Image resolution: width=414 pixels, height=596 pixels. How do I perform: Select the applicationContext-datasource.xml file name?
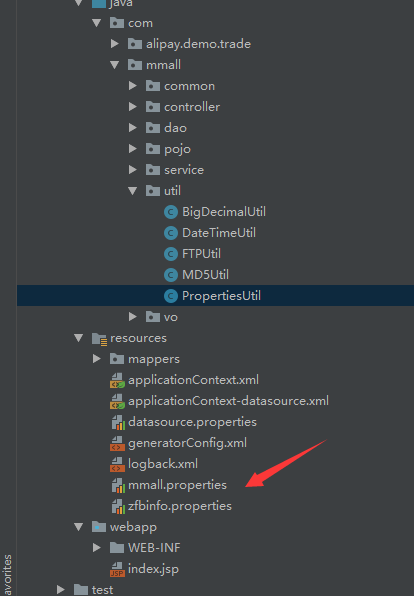(228, 401)
